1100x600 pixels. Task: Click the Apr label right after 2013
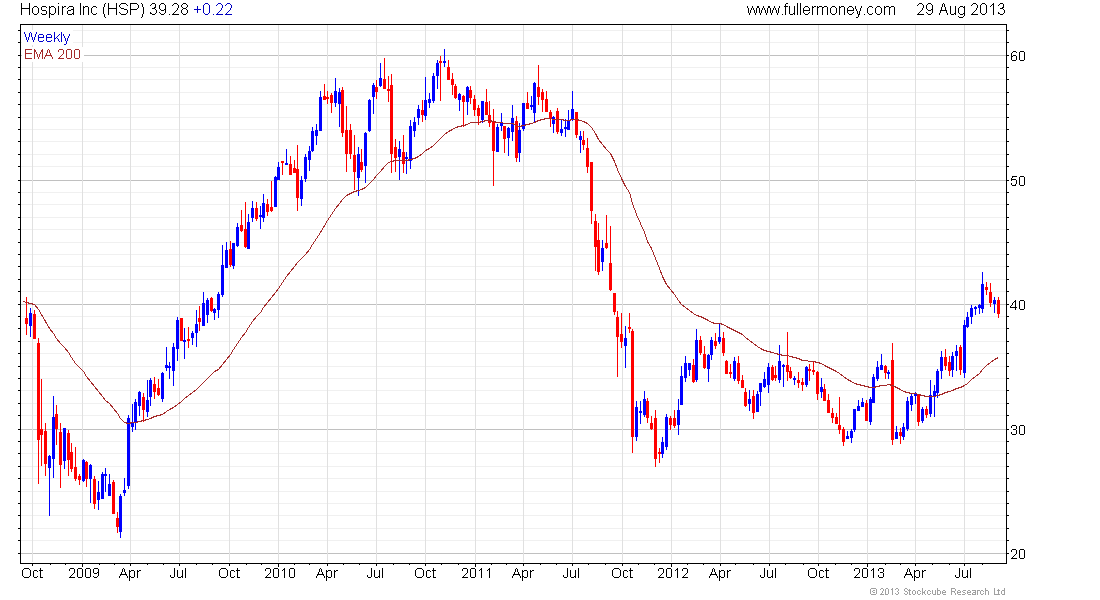coord(915,573)
